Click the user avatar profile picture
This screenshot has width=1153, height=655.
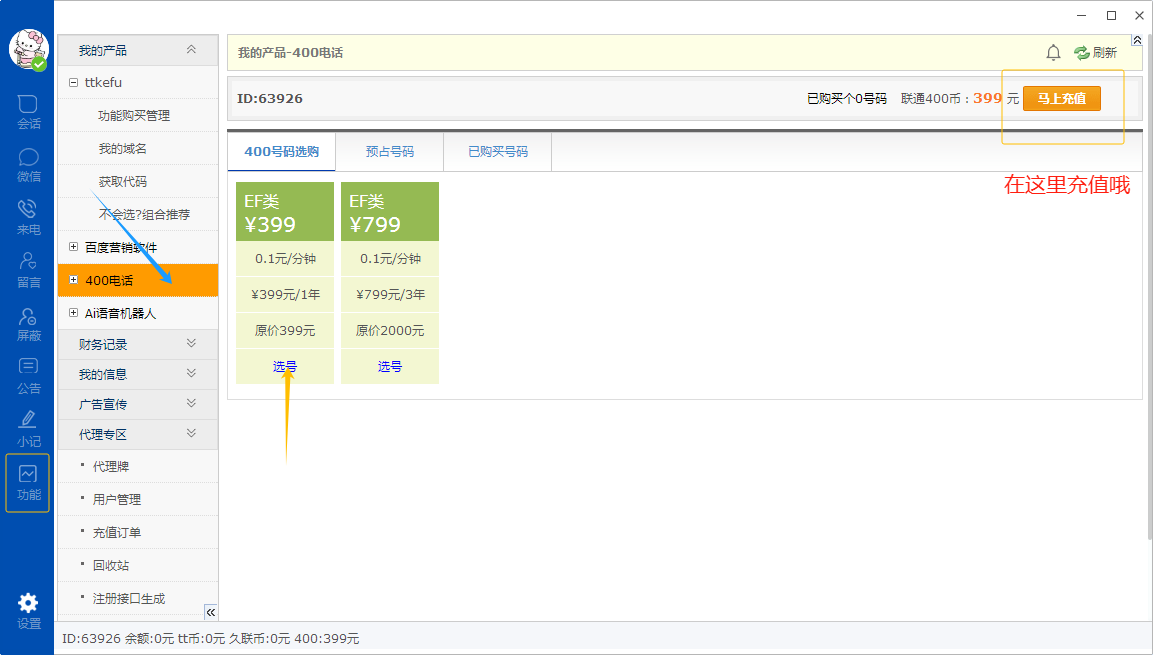tap(28, 48)
